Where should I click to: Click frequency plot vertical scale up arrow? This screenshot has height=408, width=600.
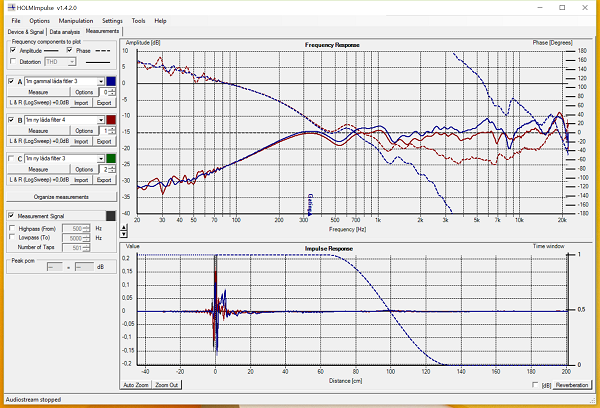pyautogui.click(x=124, y=227)
